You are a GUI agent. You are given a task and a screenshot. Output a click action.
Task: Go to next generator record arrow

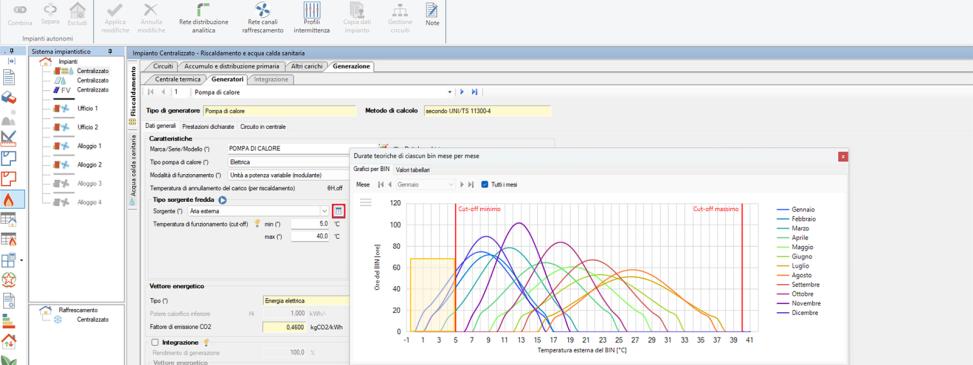(x=462, y=92)
